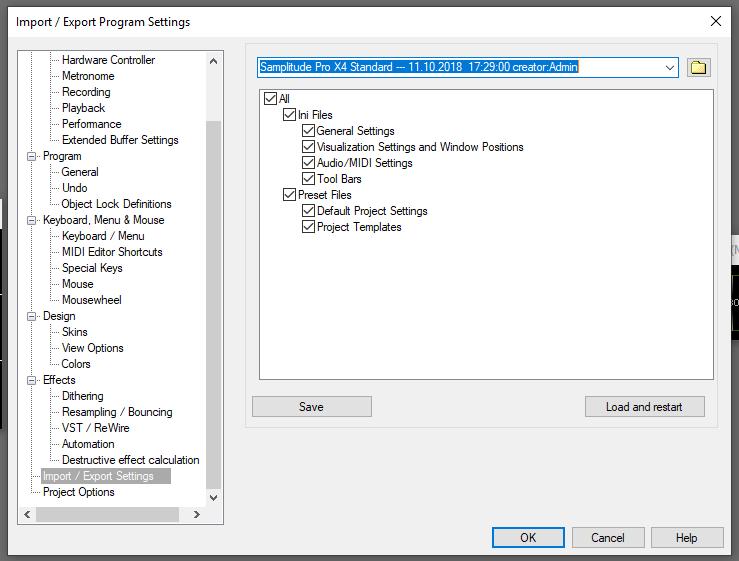This screenshot has height=561, width=739.
Task: Click Load and restart button
Action: coord(644,406)
